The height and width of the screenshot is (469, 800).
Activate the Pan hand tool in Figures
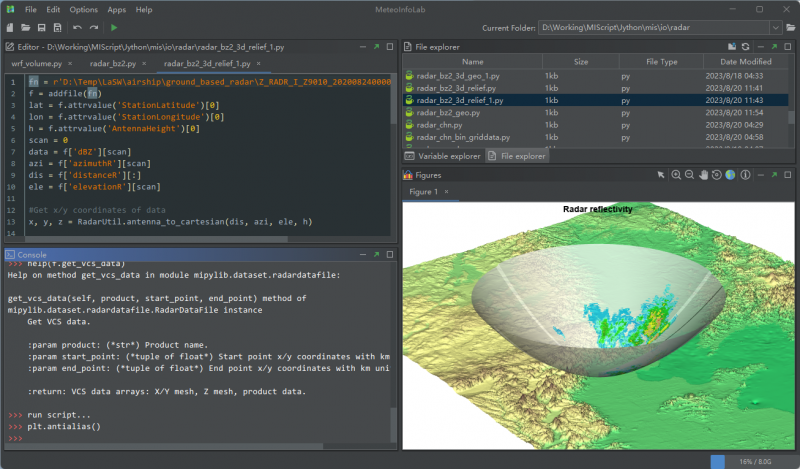click(x=703, y=175)
